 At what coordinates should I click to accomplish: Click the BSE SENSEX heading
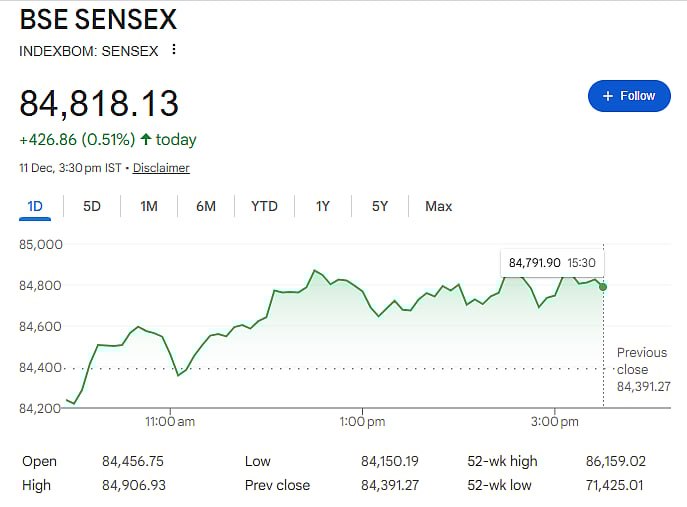(97, 18)
